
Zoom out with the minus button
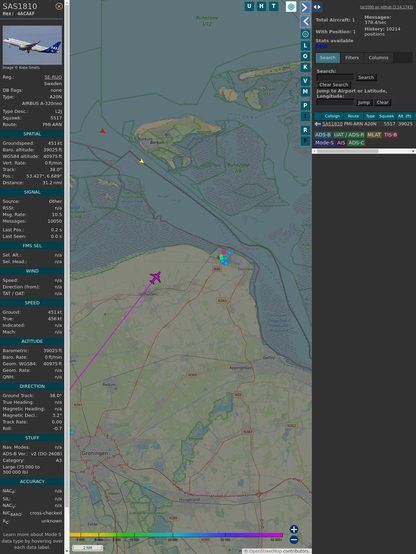click(294, 540)
